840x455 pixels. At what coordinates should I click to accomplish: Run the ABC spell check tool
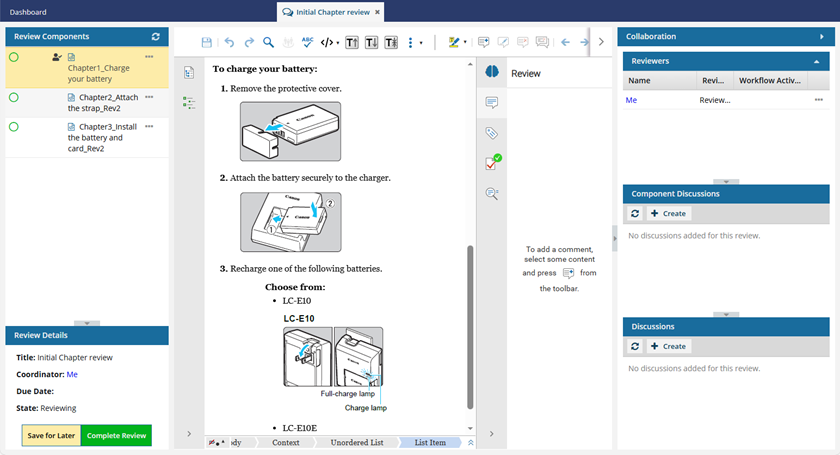coord(308,42)
